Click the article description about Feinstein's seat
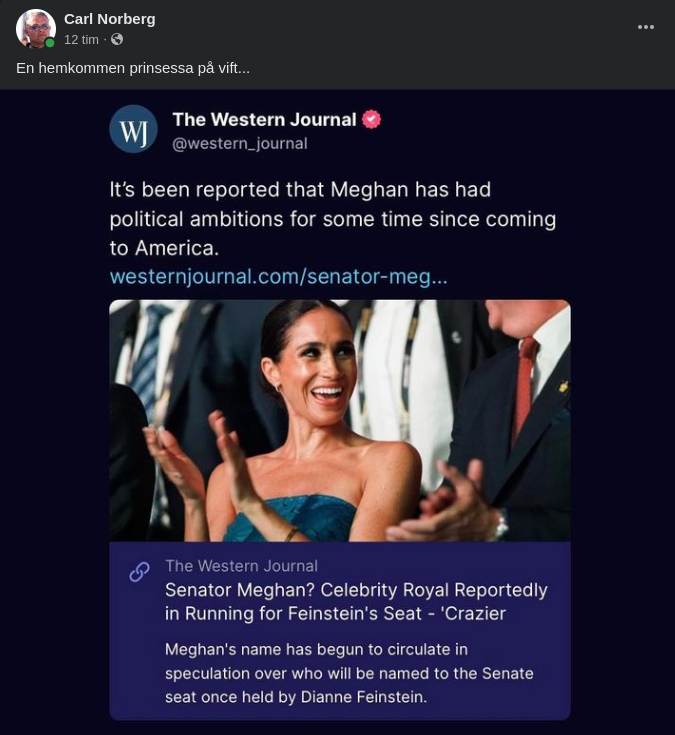675x735 pixels. (349, 672)
